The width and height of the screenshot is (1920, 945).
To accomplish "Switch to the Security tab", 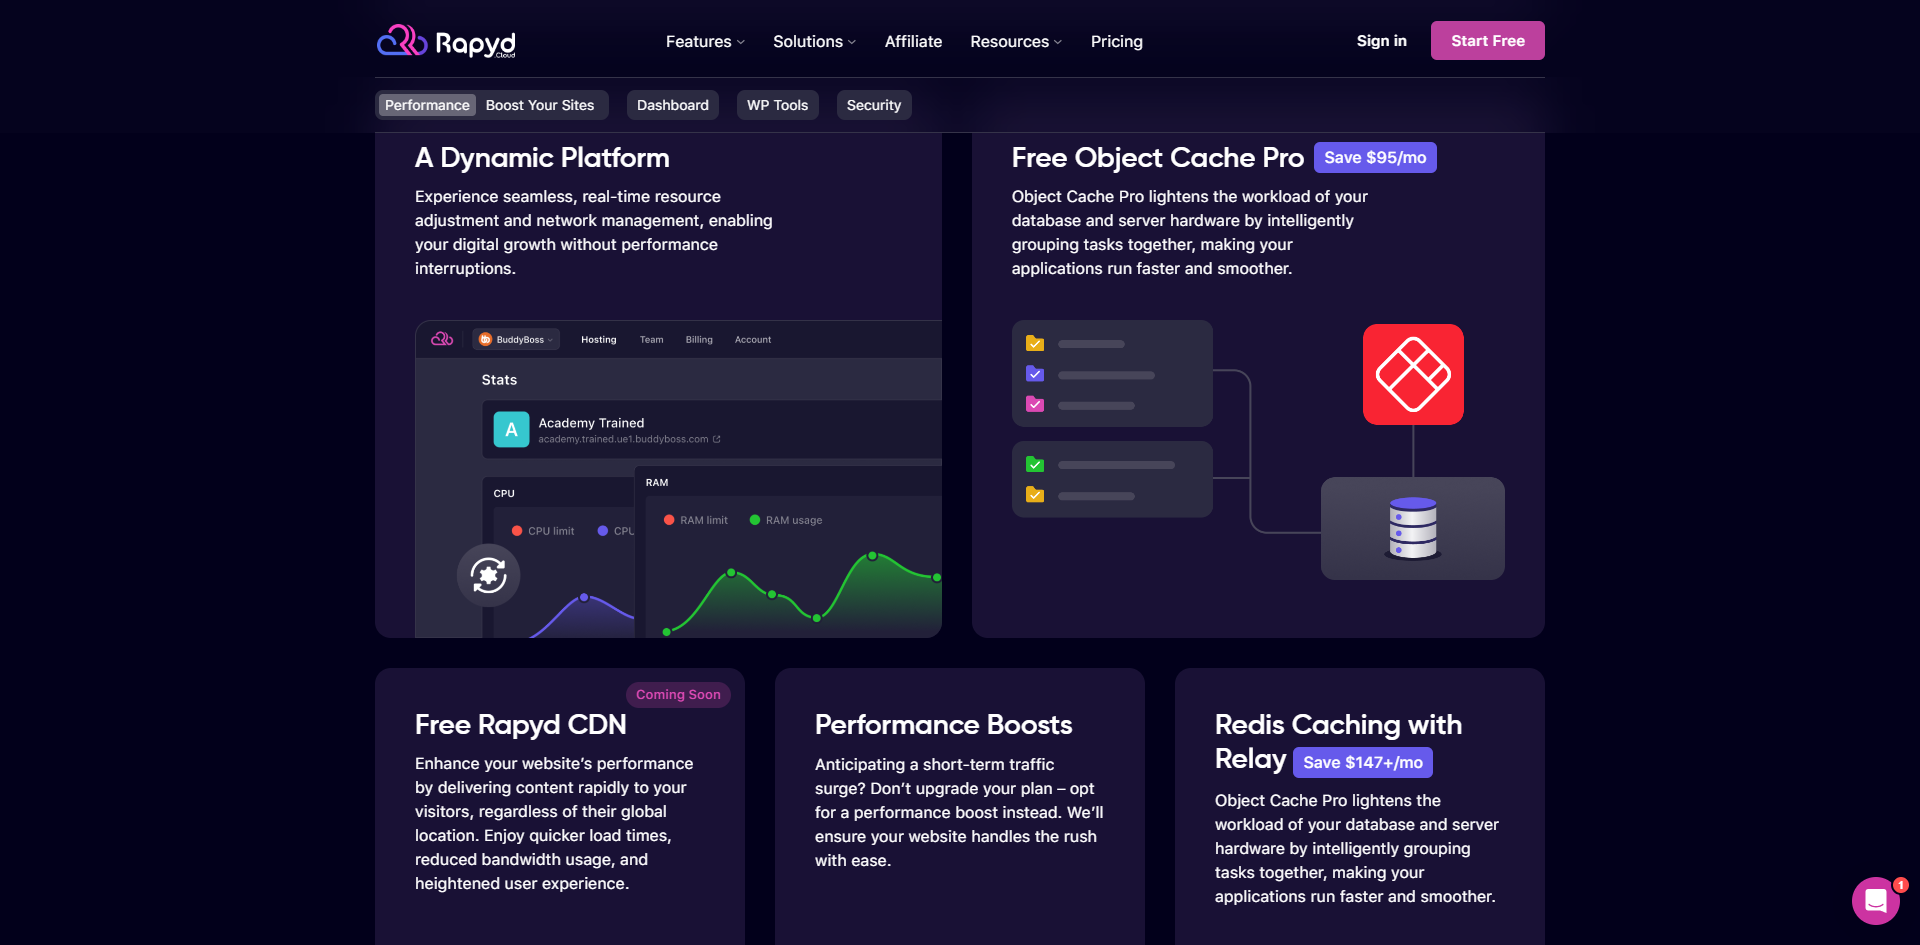I will 874,105.
